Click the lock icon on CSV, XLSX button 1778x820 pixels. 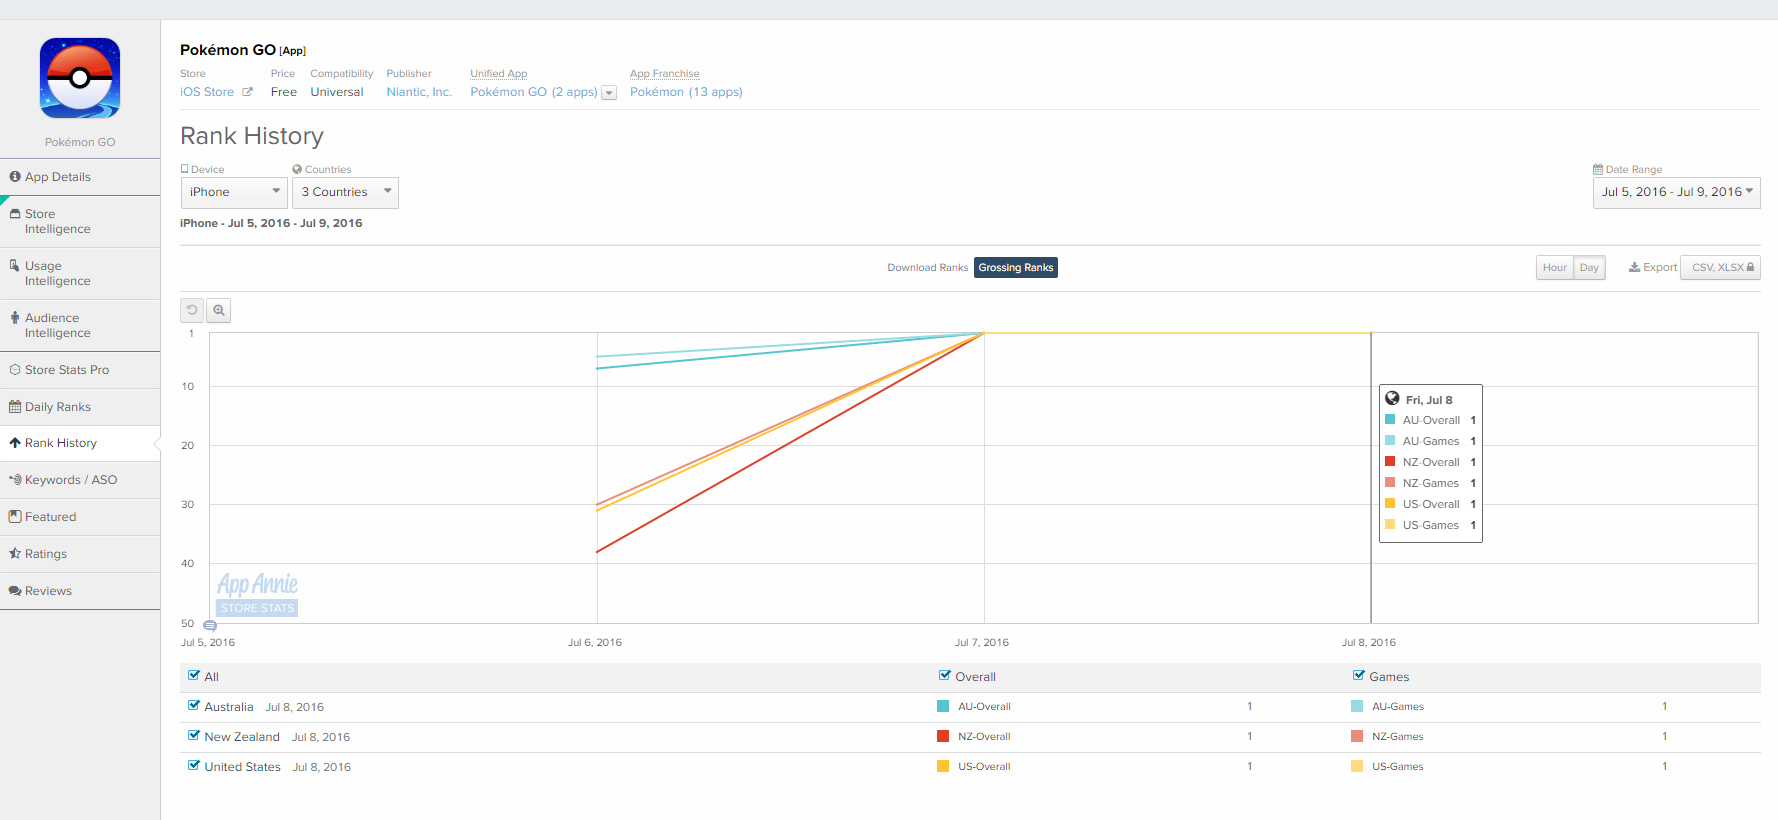pos(1750,267)
